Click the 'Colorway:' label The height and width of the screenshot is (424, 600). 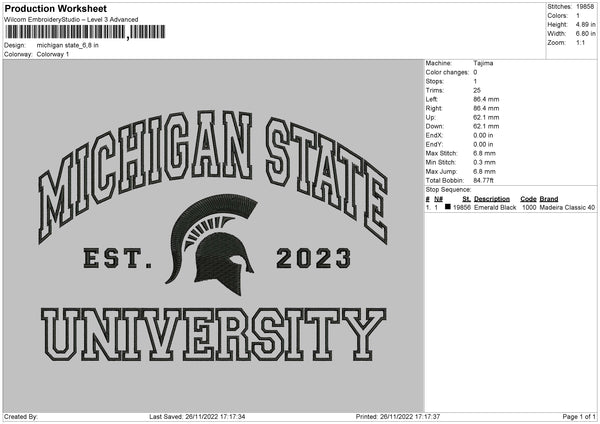18,54
